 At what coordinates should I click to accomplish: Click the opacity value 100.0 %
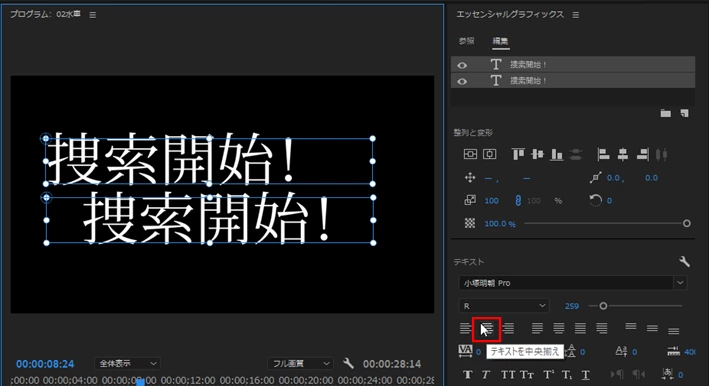coord(500,224)
